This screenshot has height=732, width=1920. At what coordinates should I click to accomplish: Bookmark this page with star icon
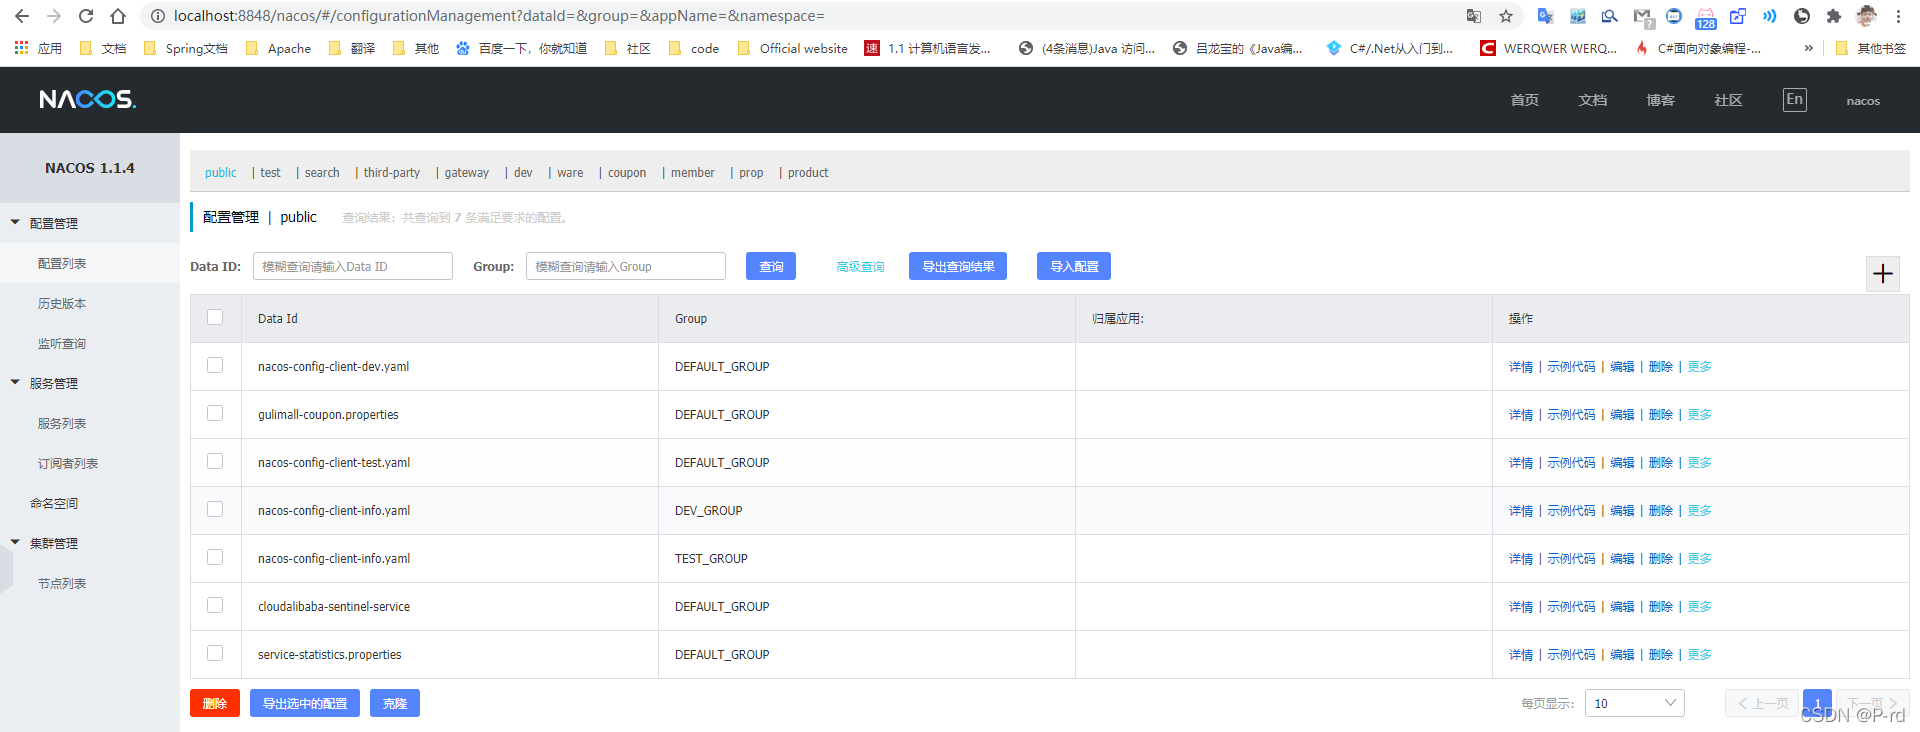pyautogui.click(x=1506, y=16)
